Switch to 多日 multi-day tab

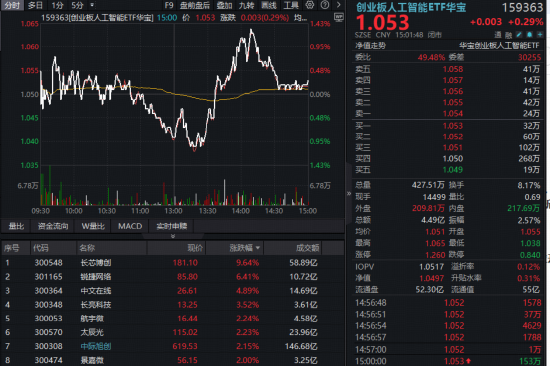(35, 5)
